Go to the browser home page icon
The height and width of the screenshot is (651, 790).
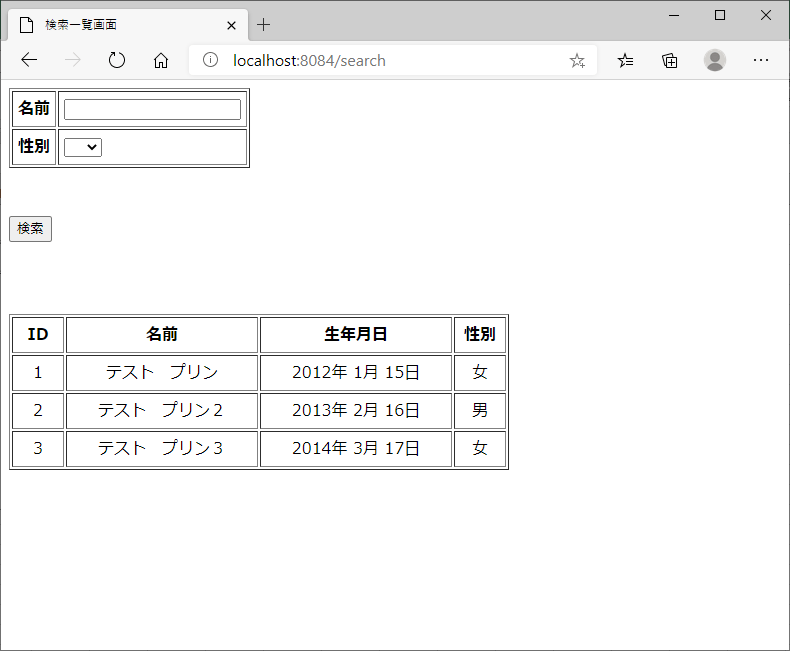click(161, 60)
